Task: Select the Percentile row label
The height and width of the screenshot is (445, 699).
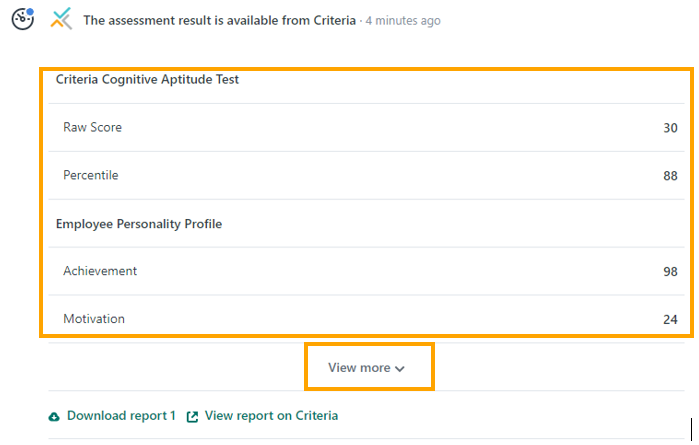Action: point(90,175)
